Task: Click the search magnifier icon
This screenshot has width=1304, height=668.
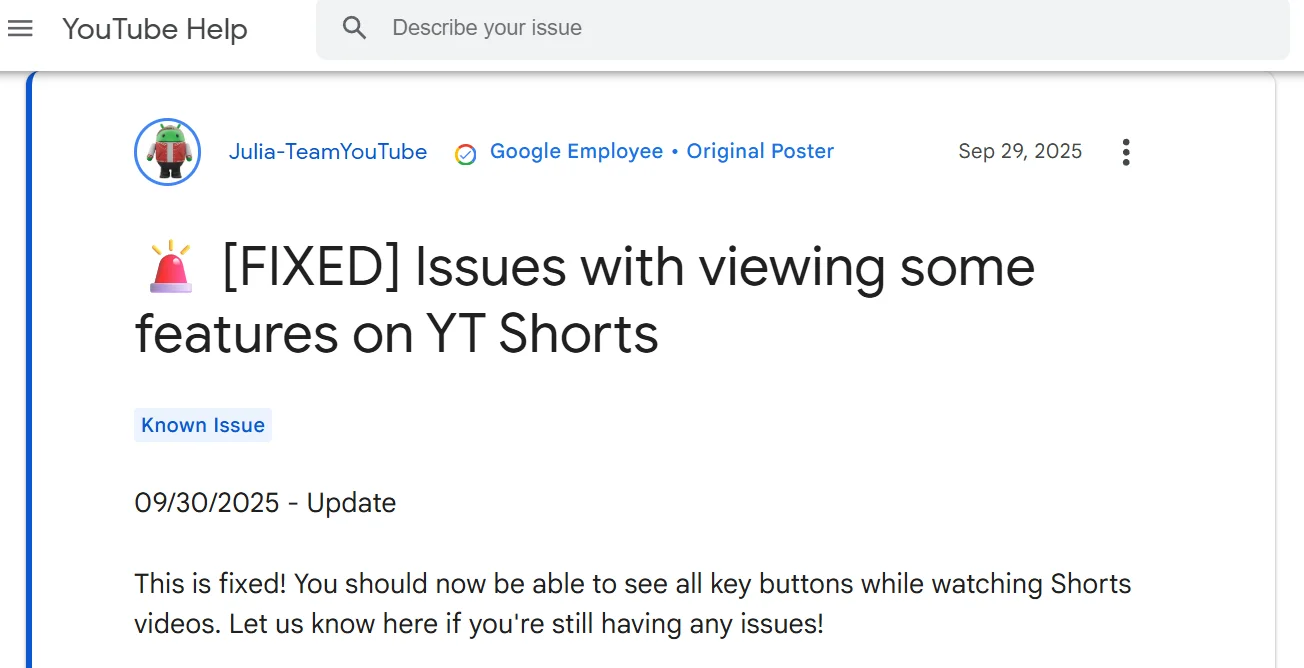Action: click(x=354, y=28)
